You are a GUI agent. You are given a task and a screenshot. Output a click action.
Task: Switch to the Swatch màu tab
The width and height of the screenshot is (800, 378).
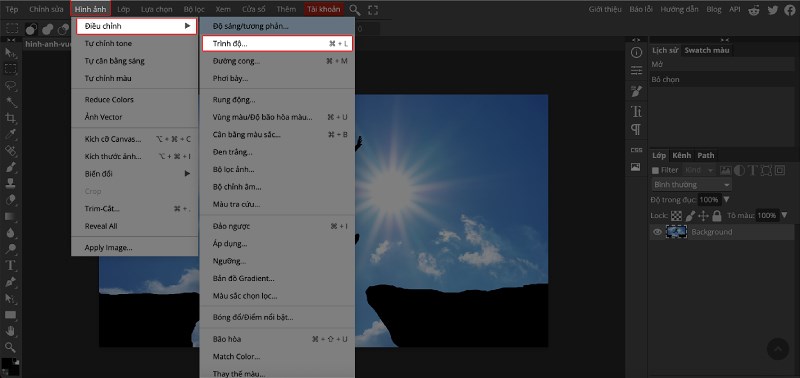pos(707,50)
